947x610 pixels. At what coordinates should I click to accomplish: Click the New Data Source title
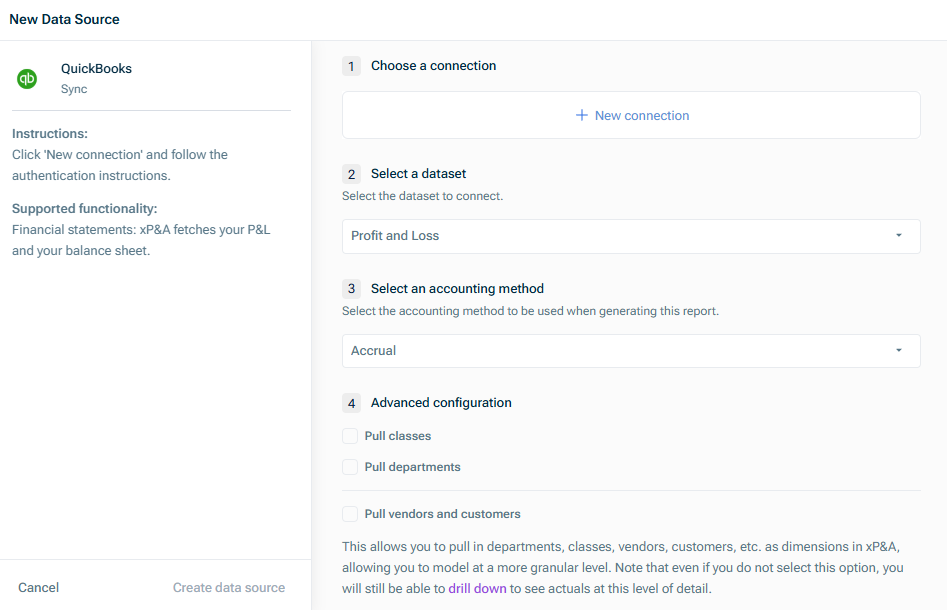point(64,19)
